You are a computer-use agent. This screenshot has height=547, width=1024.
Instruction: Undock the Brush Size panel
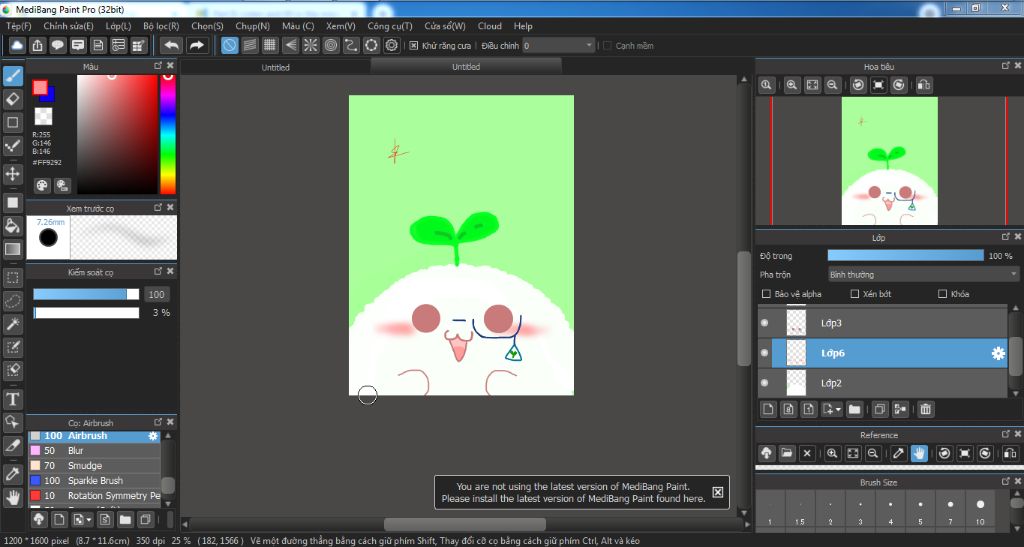(x=1006, y=482)
